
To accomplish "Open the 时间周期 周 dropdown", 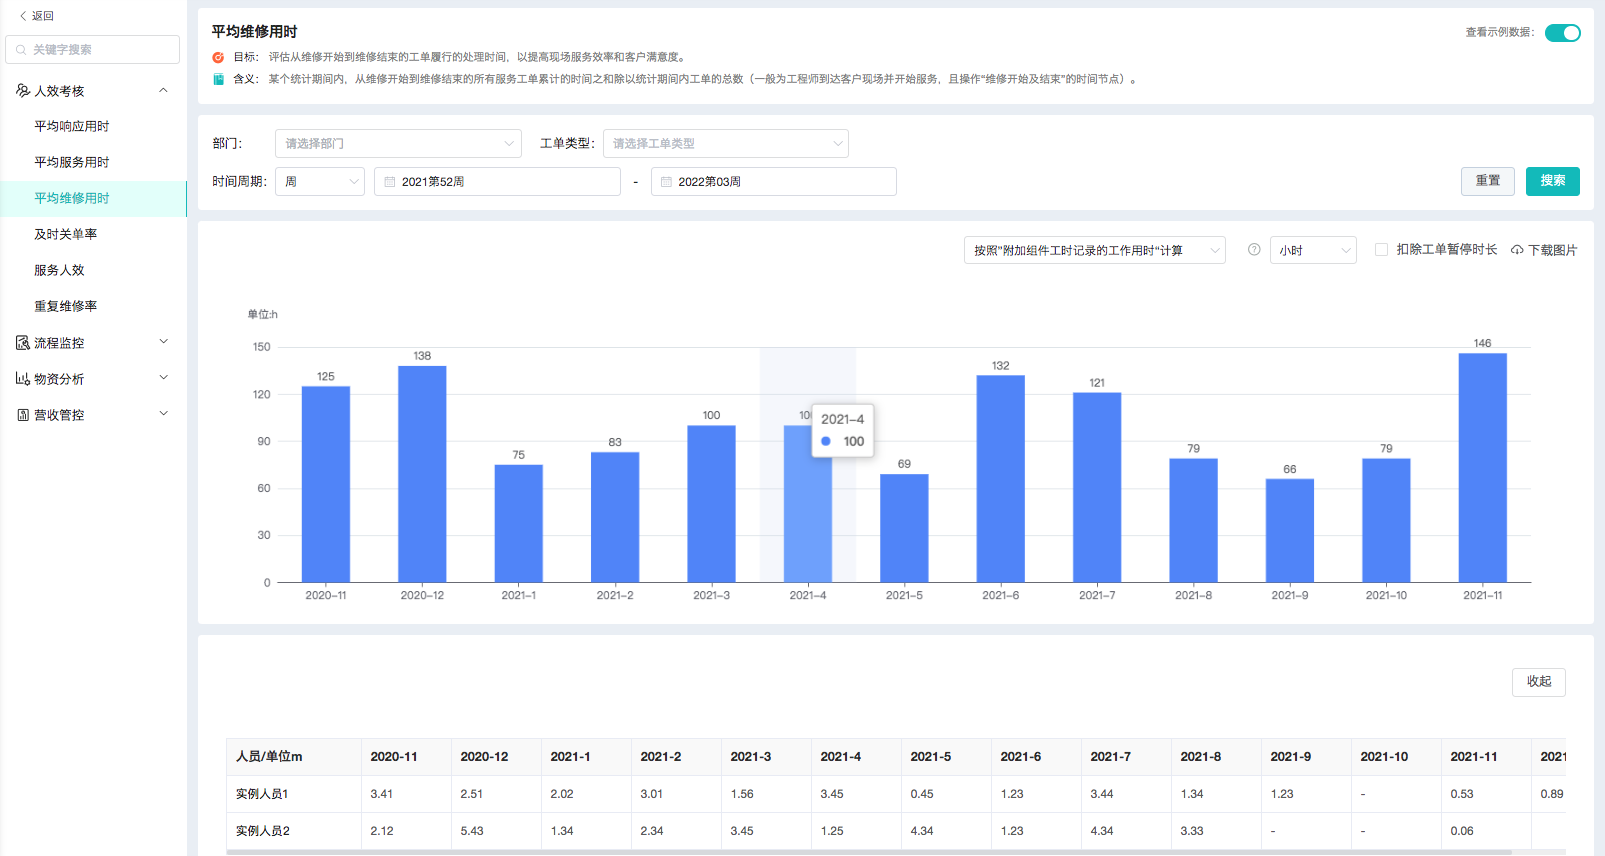I will pos(320,182).
